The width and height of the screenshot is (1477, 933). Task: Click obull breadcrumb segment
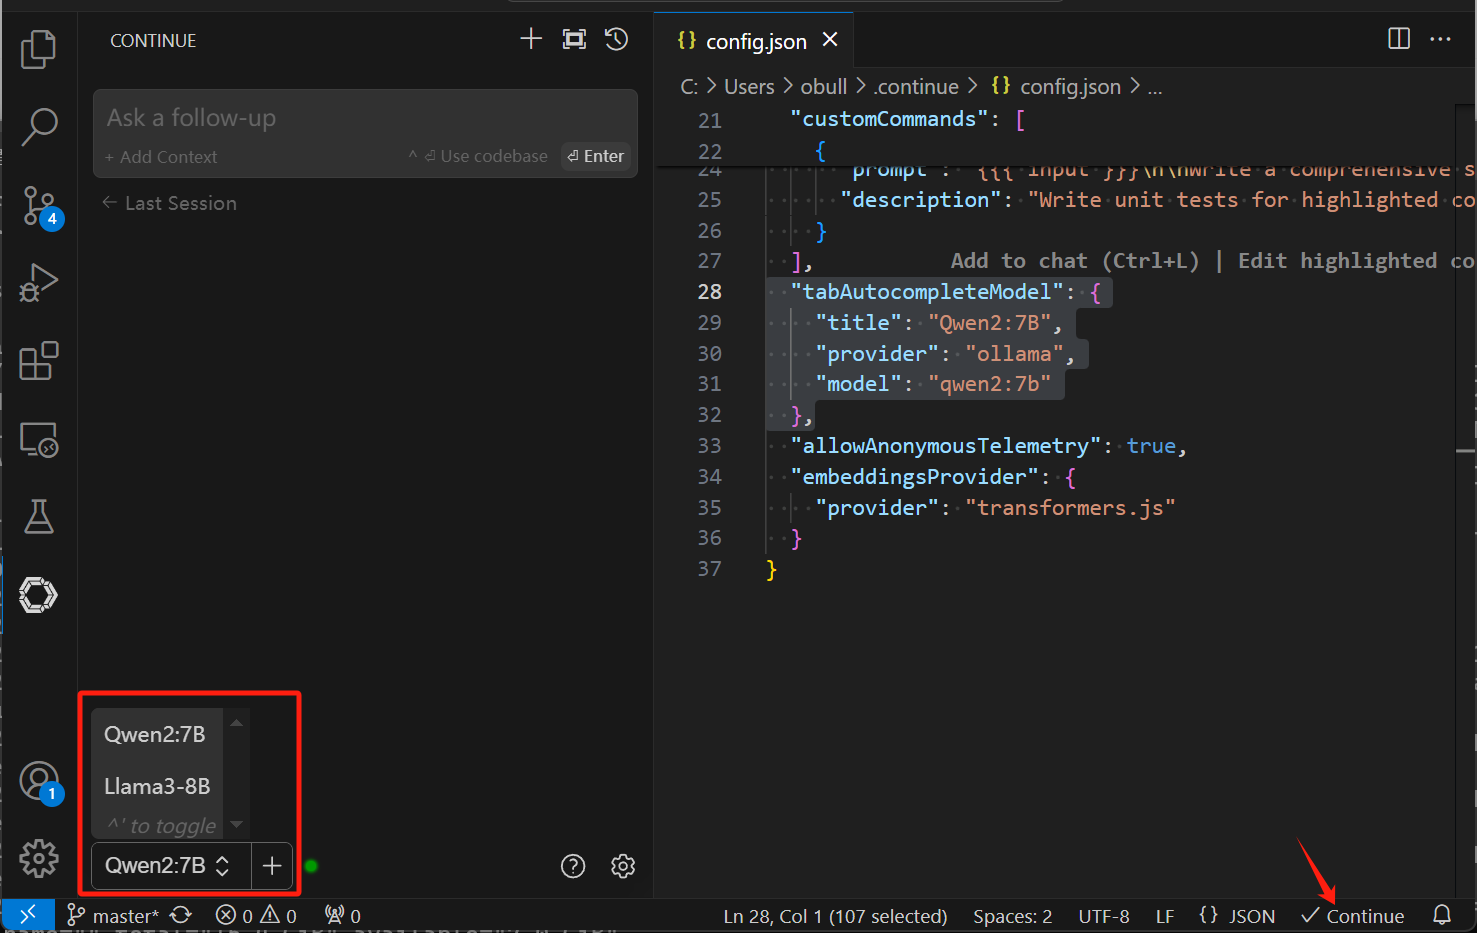824,87
